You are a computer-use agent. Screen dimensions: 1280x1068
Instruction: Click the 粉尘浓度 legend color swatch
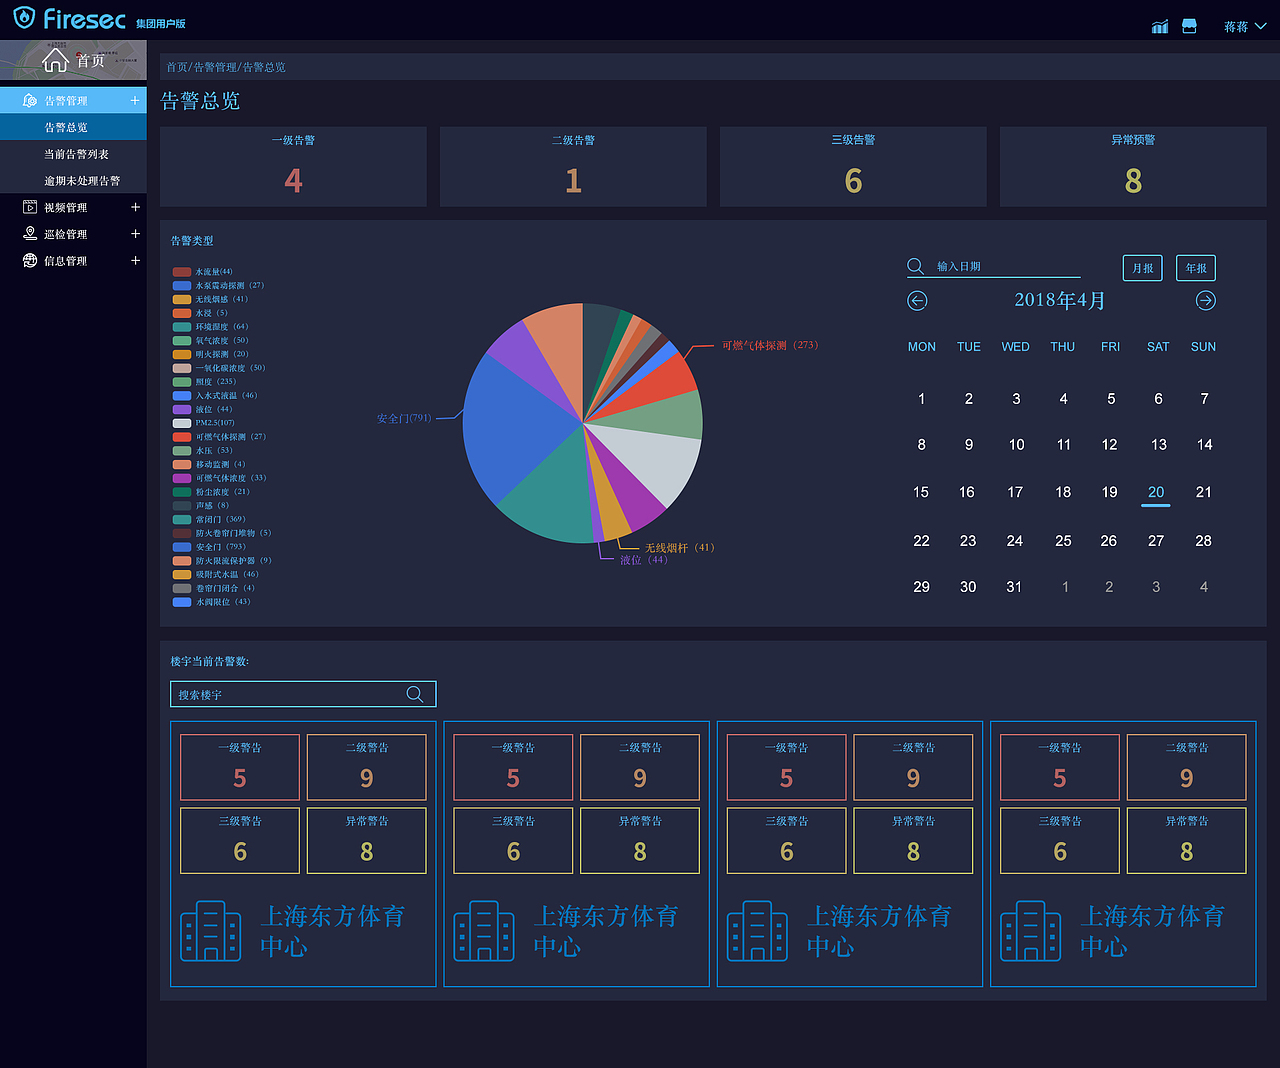tap(181, 492)
